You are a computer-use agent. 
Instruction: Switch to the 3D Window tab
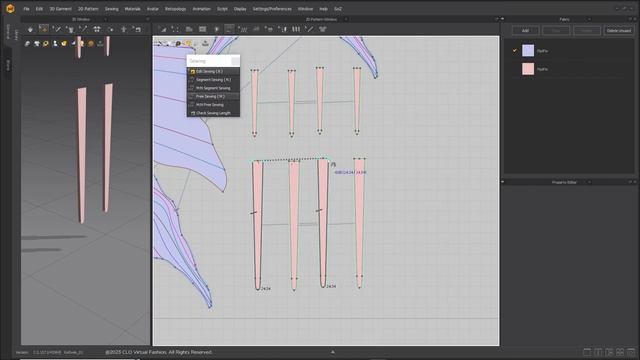(81, 19)
